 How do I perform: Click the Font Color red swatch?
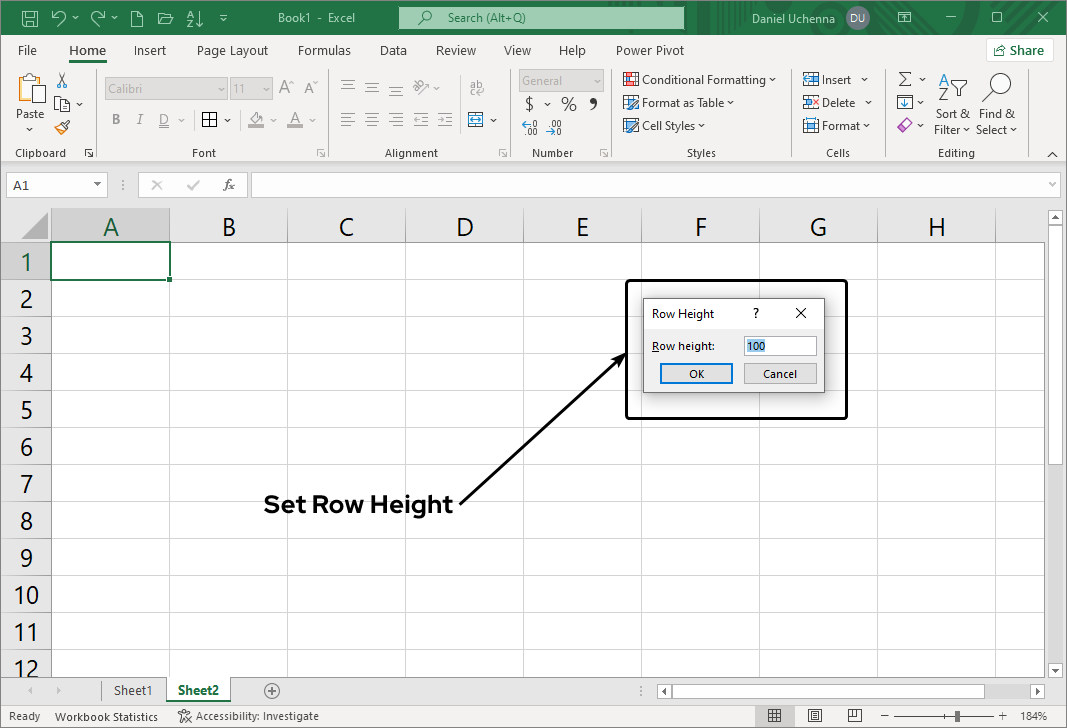point(295,124)
